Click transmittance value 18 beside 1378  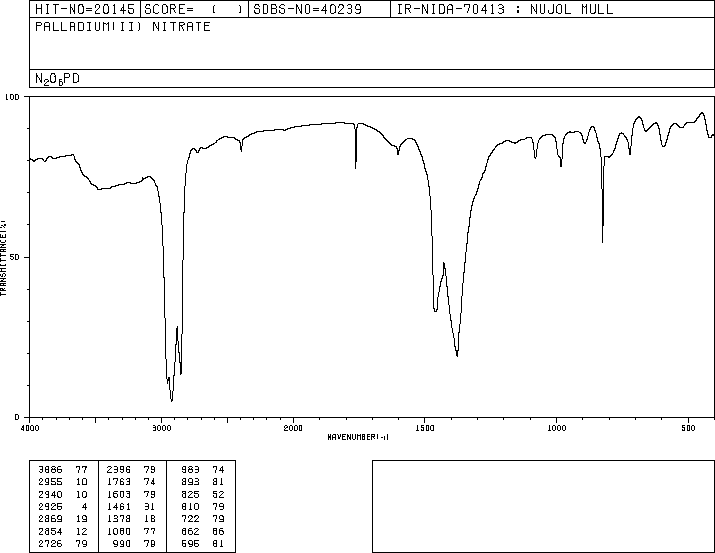[x=150, y=519]
